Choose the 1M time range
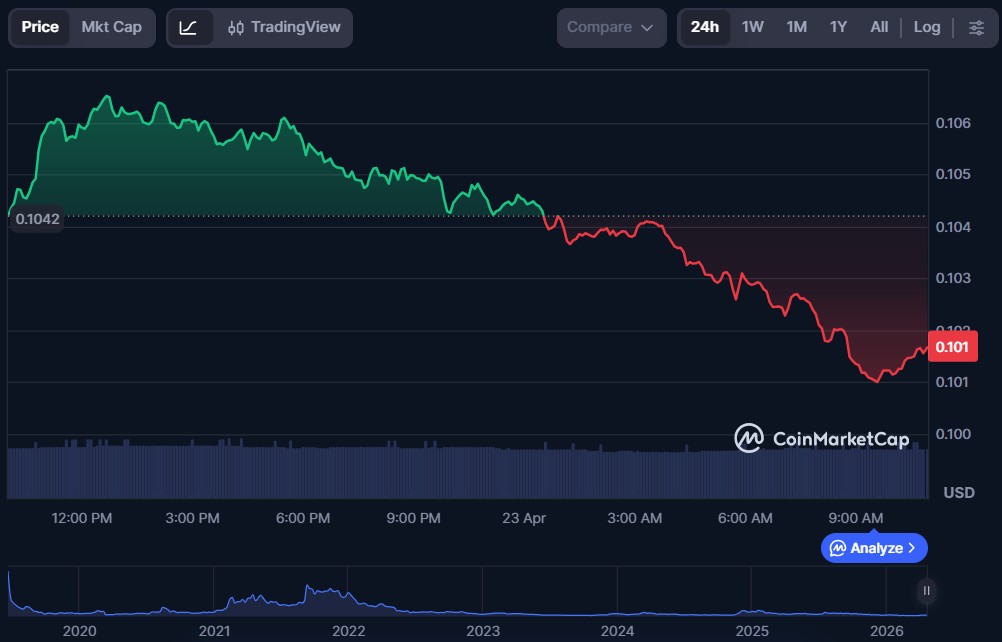This screenshot has width=1002, height=642. [796, 27]
